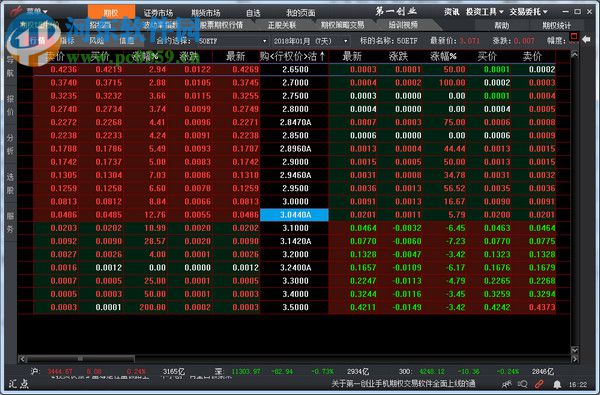Expand the 投资工具 dropdown
Viewport: 600px width, 395px height.
click(x=484, y=12)
